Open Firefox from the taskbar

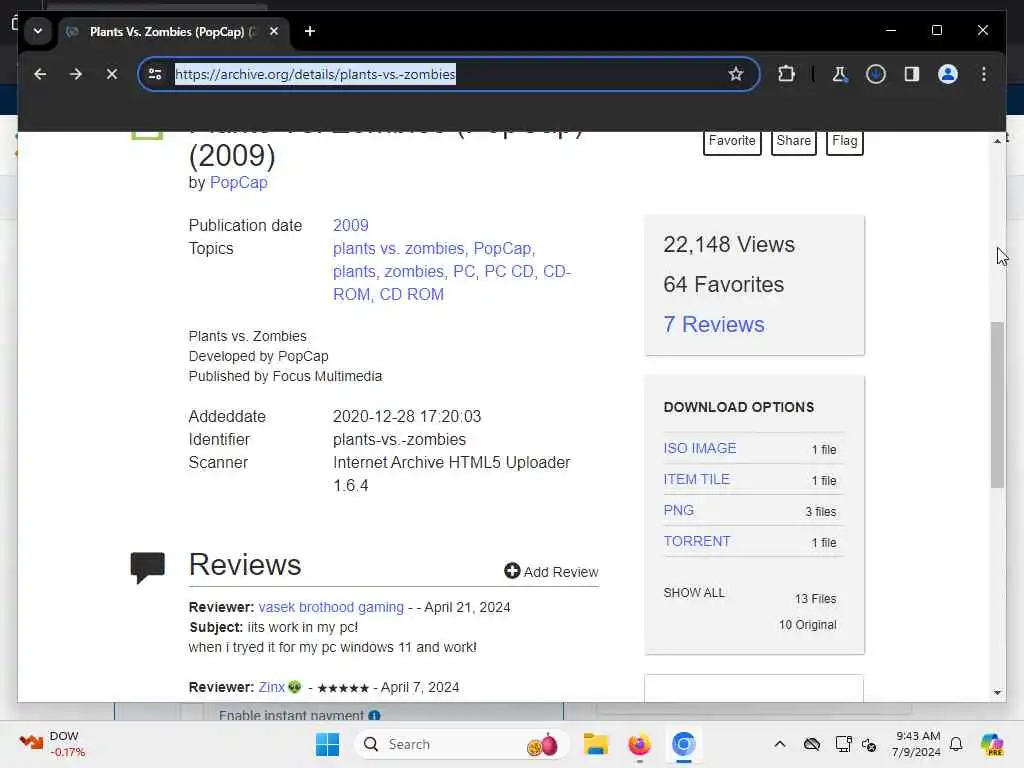click(x=639, y=744)
